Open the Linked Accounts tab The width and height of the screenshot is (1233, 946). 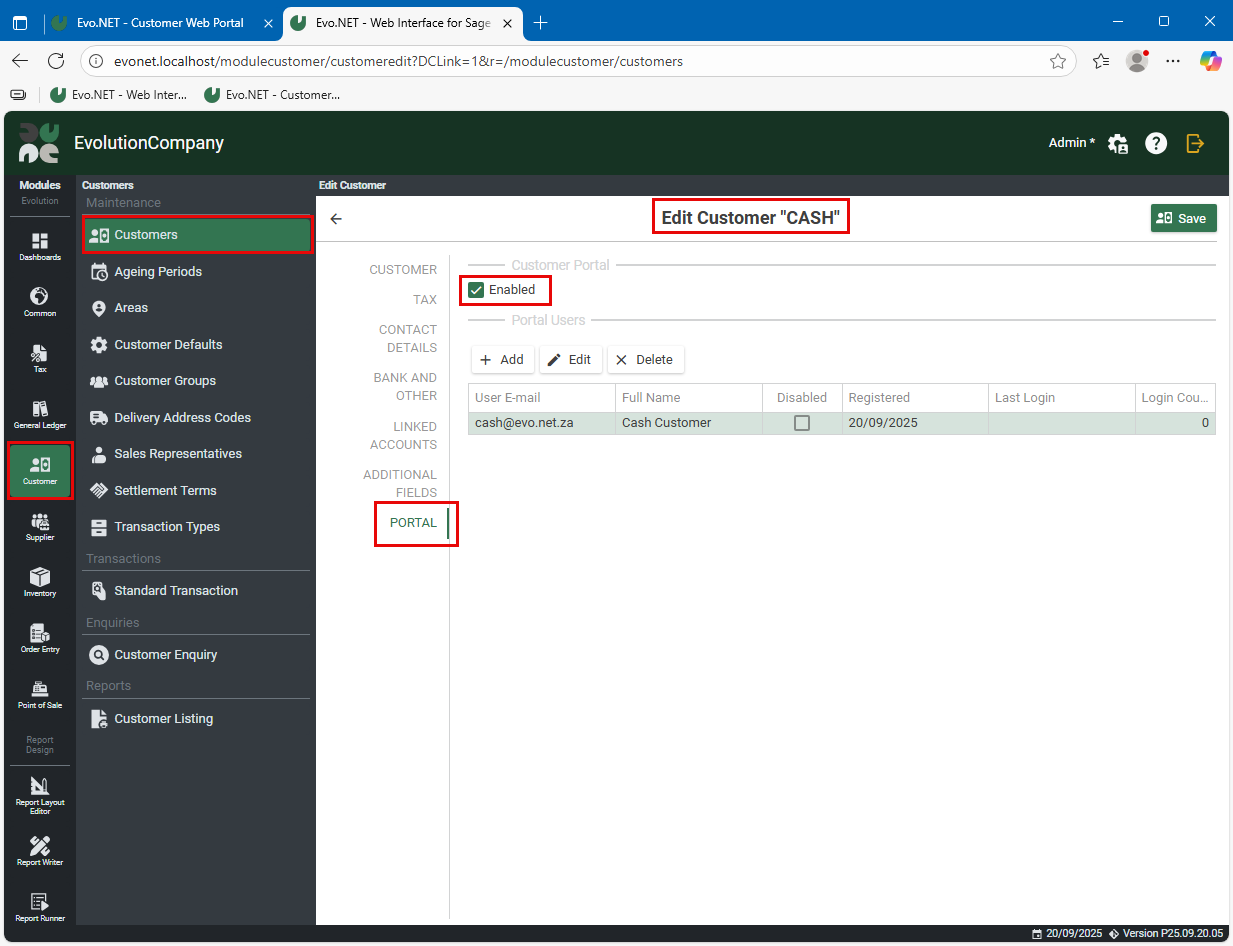[404, 436]
